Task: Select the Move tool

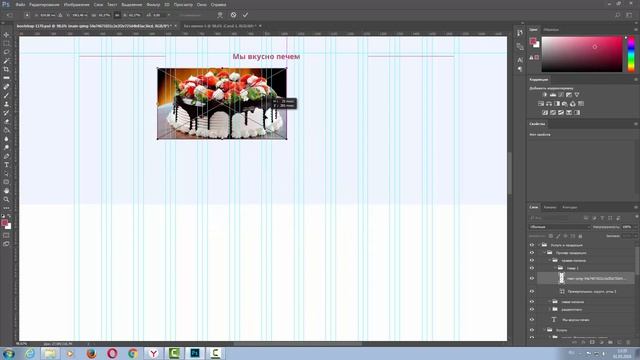Action: 6,35
